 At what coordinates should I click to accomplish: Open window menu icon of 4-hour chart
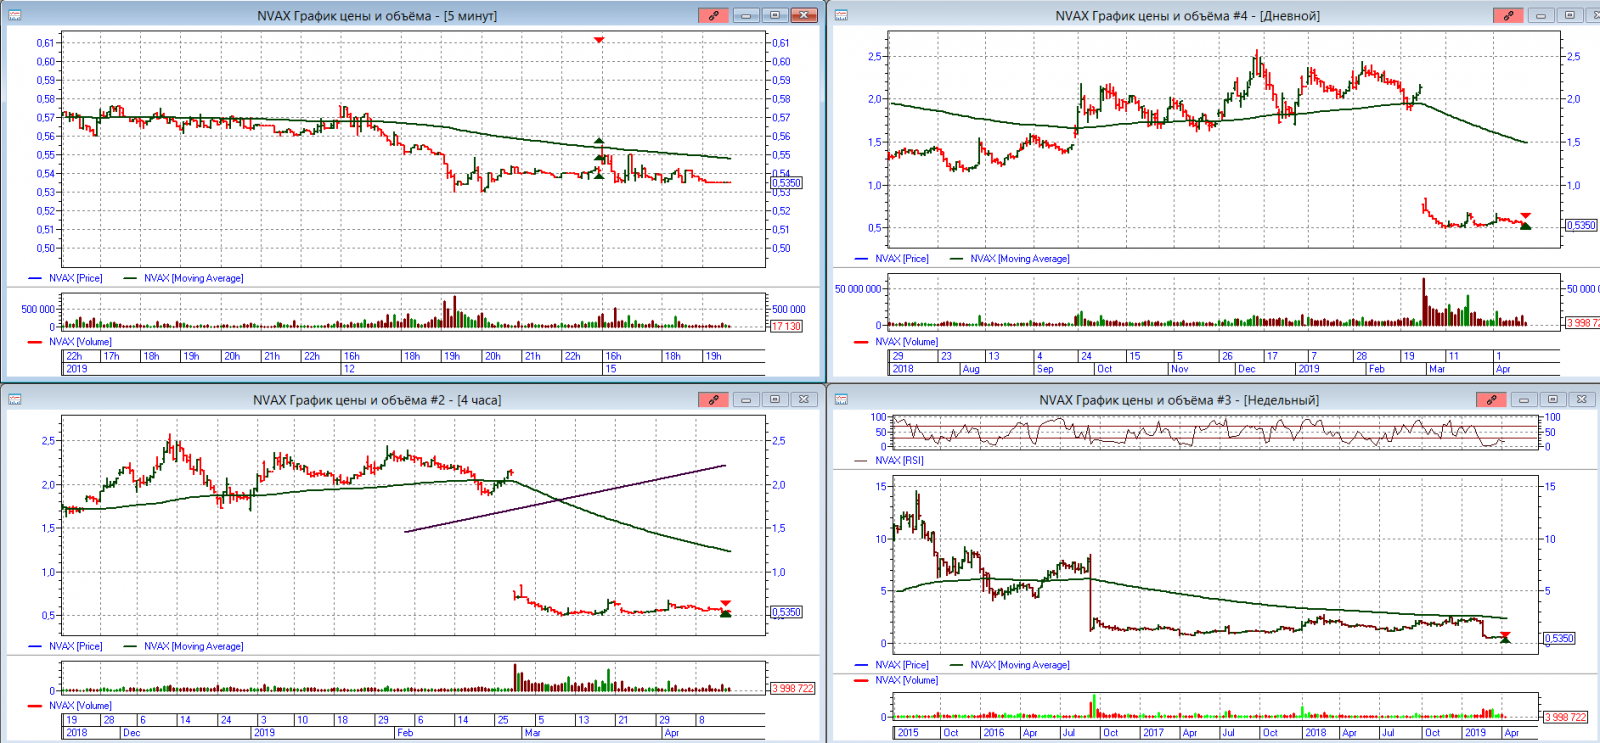(15, 399)
